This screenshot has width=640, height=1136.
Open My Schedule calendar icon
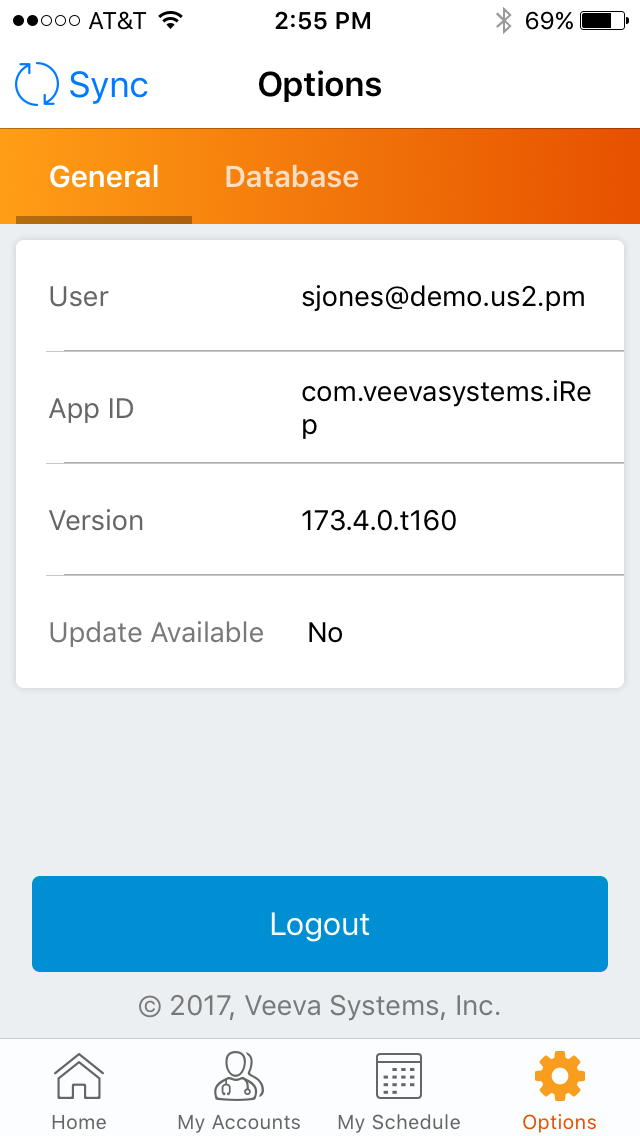click(399, 1077)
